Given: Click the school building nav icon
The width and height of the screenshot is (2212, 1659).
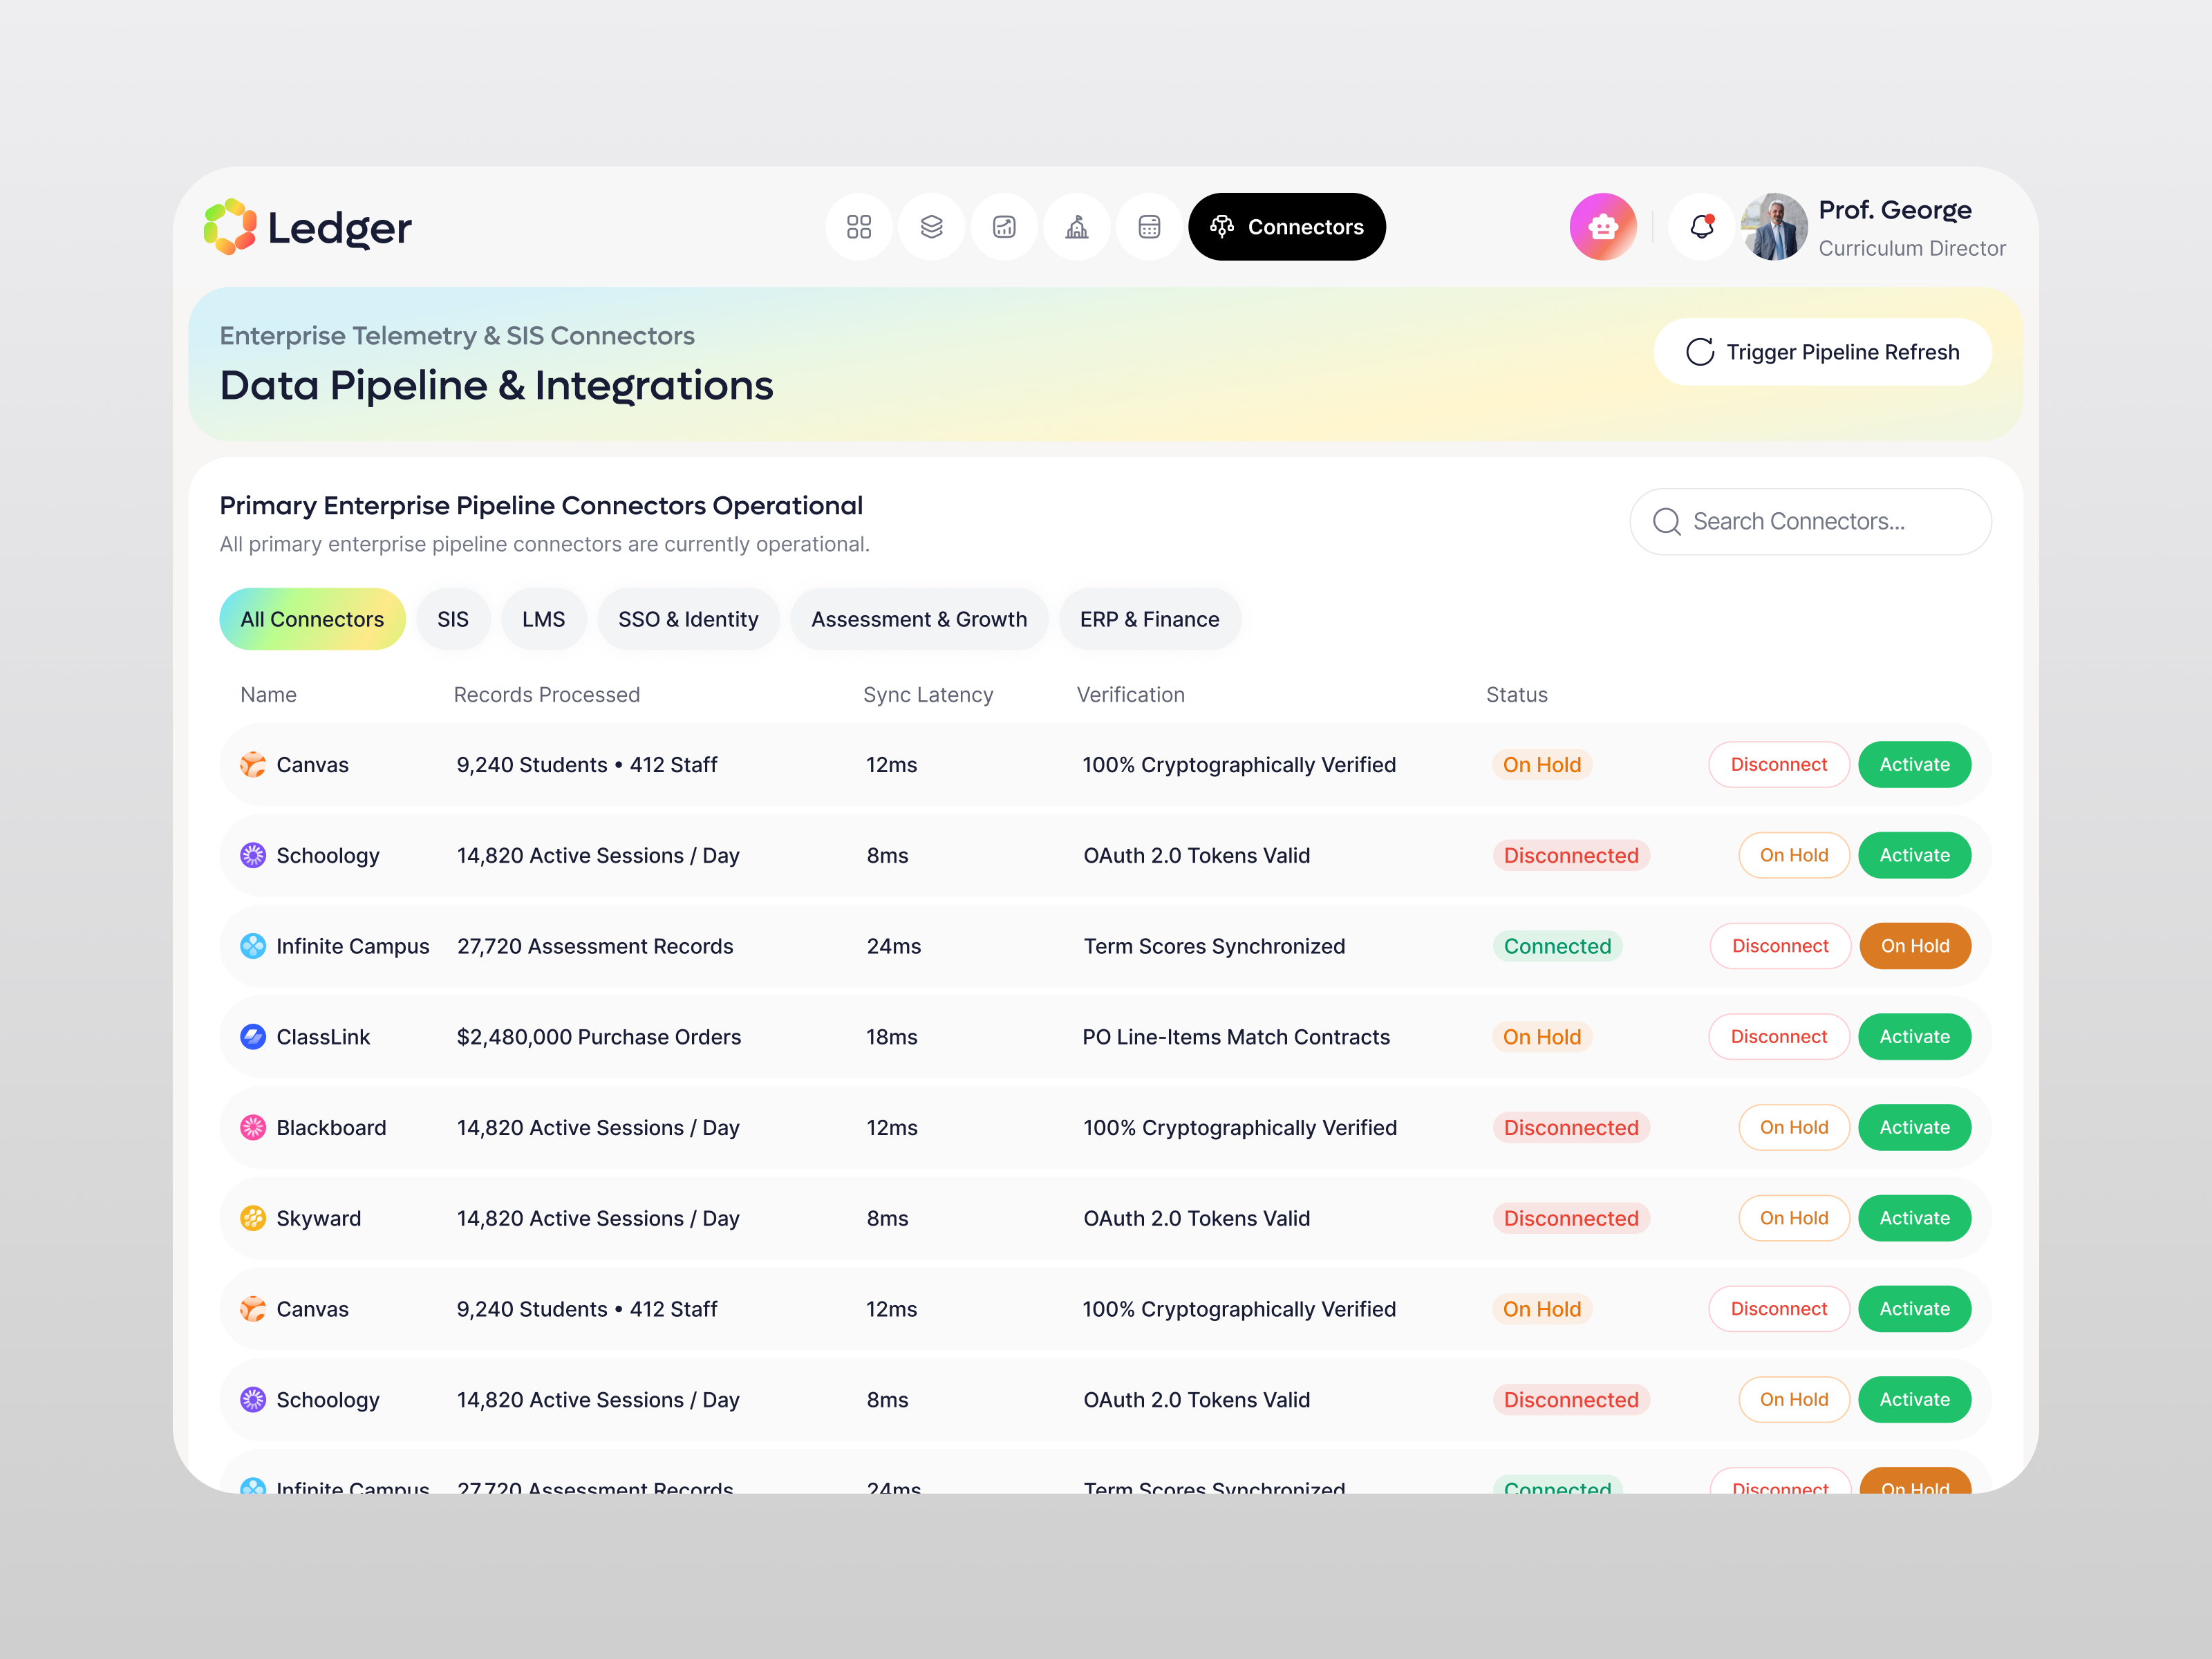Looking at the screenshot, I should pyautogui.click(x=1077, y=227).
